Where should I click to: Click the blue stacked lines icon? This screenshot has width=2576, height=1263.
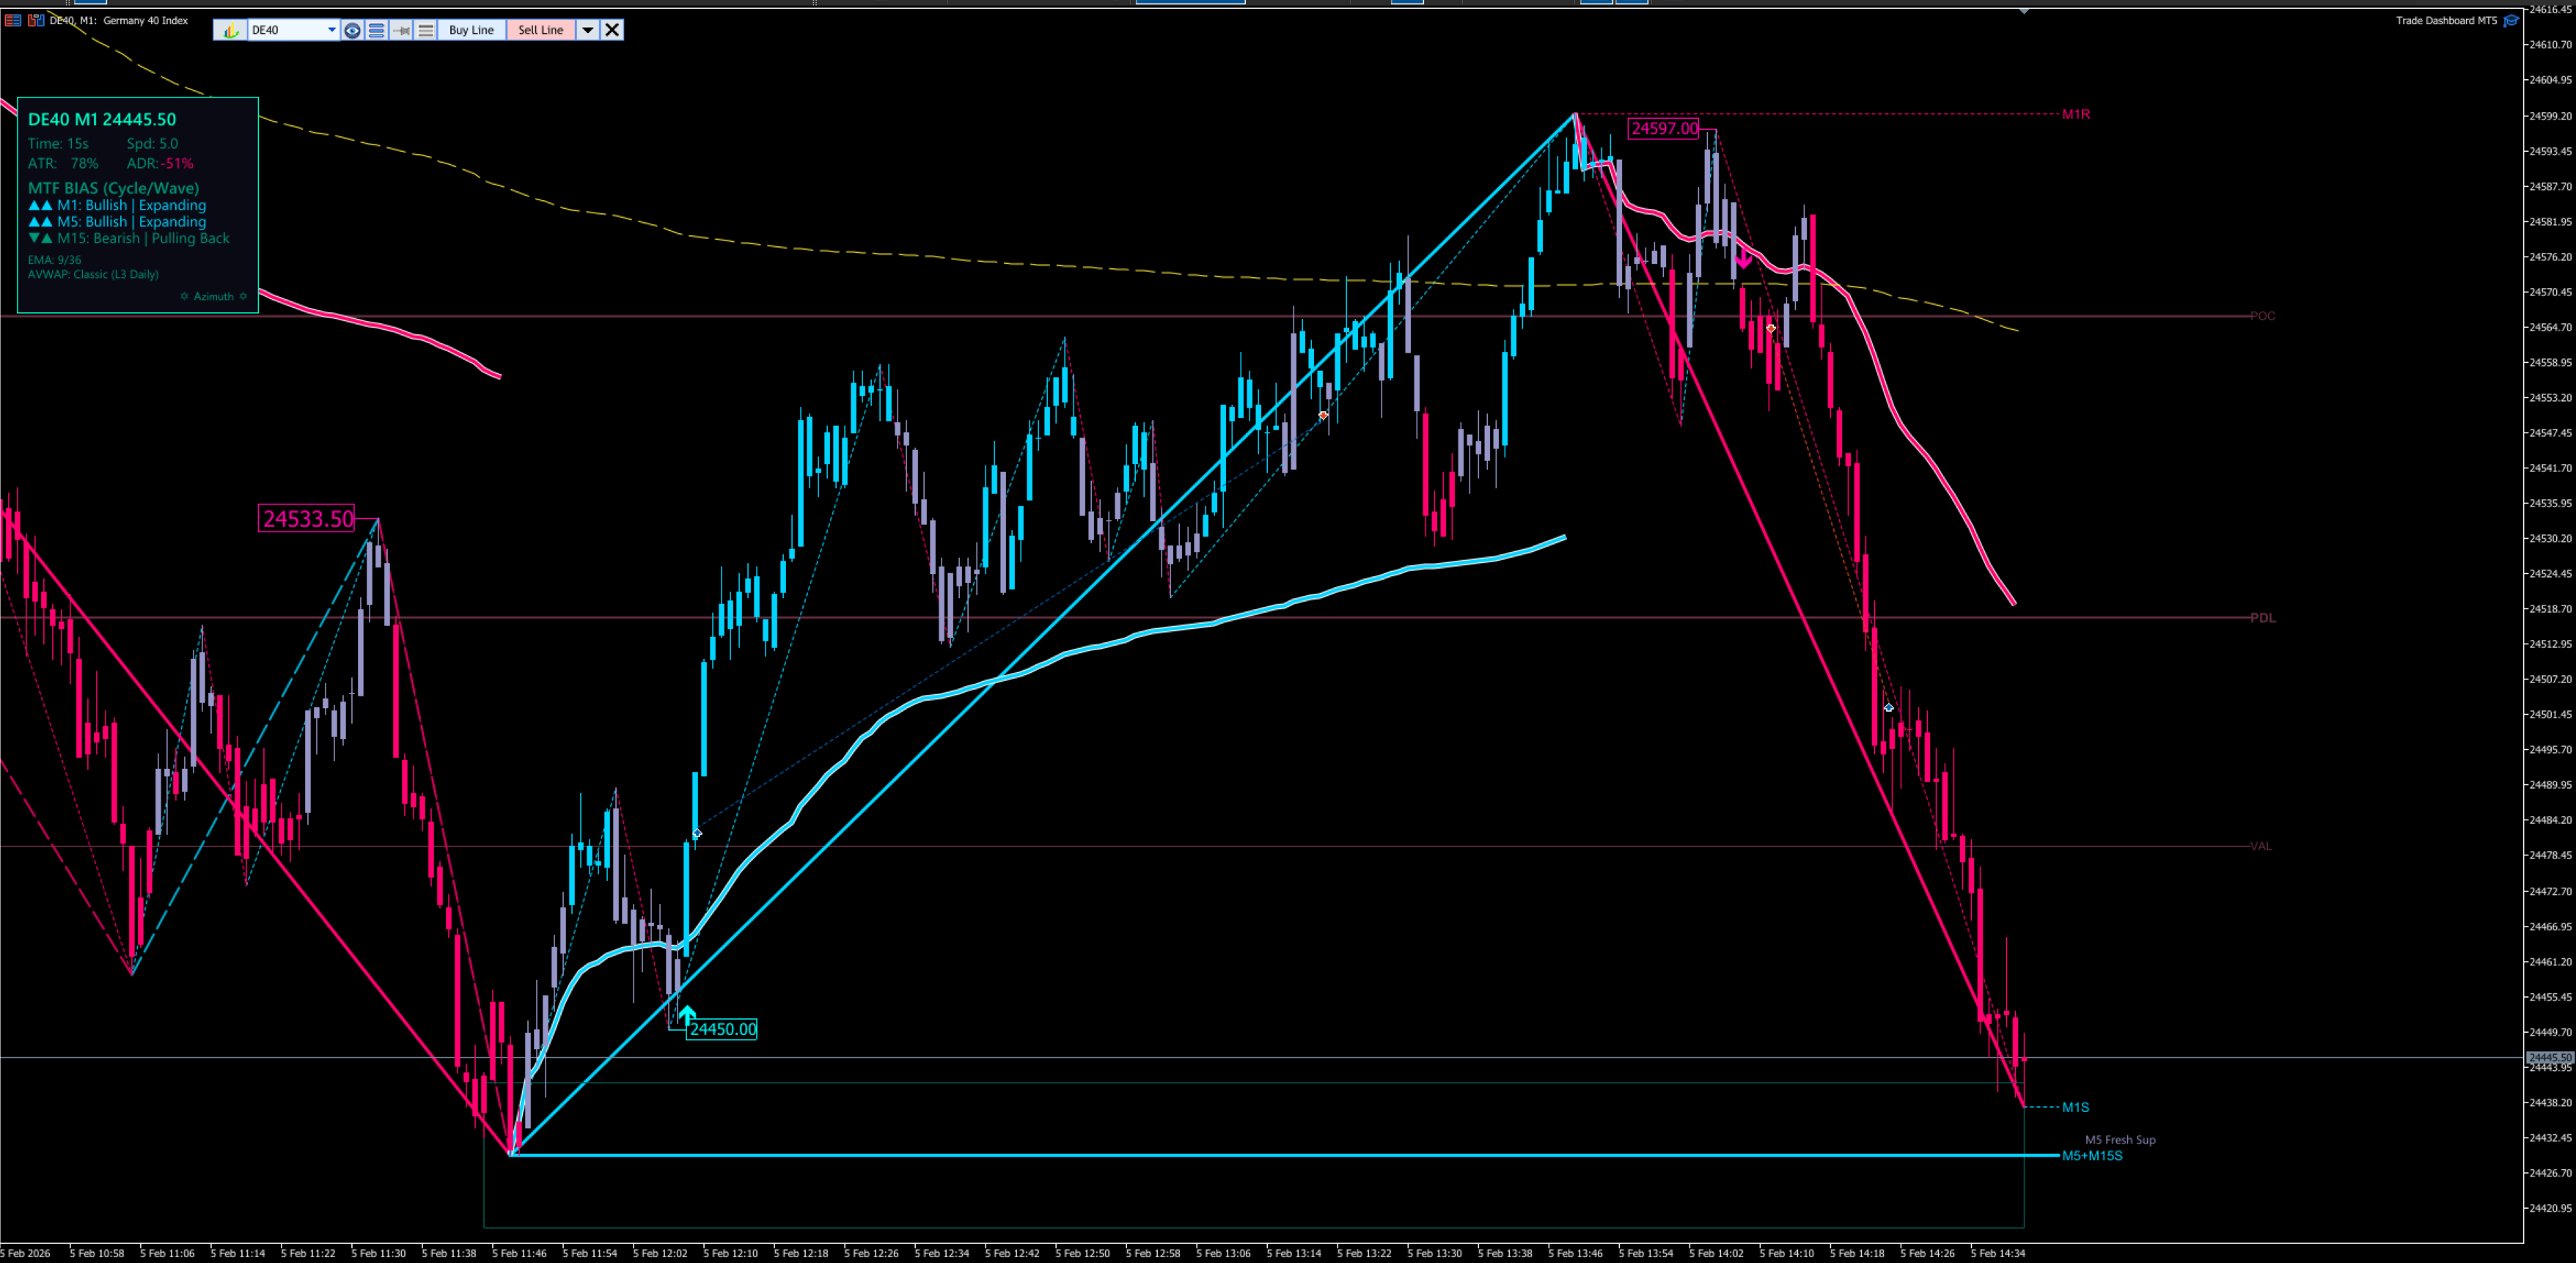pos(376,30)
